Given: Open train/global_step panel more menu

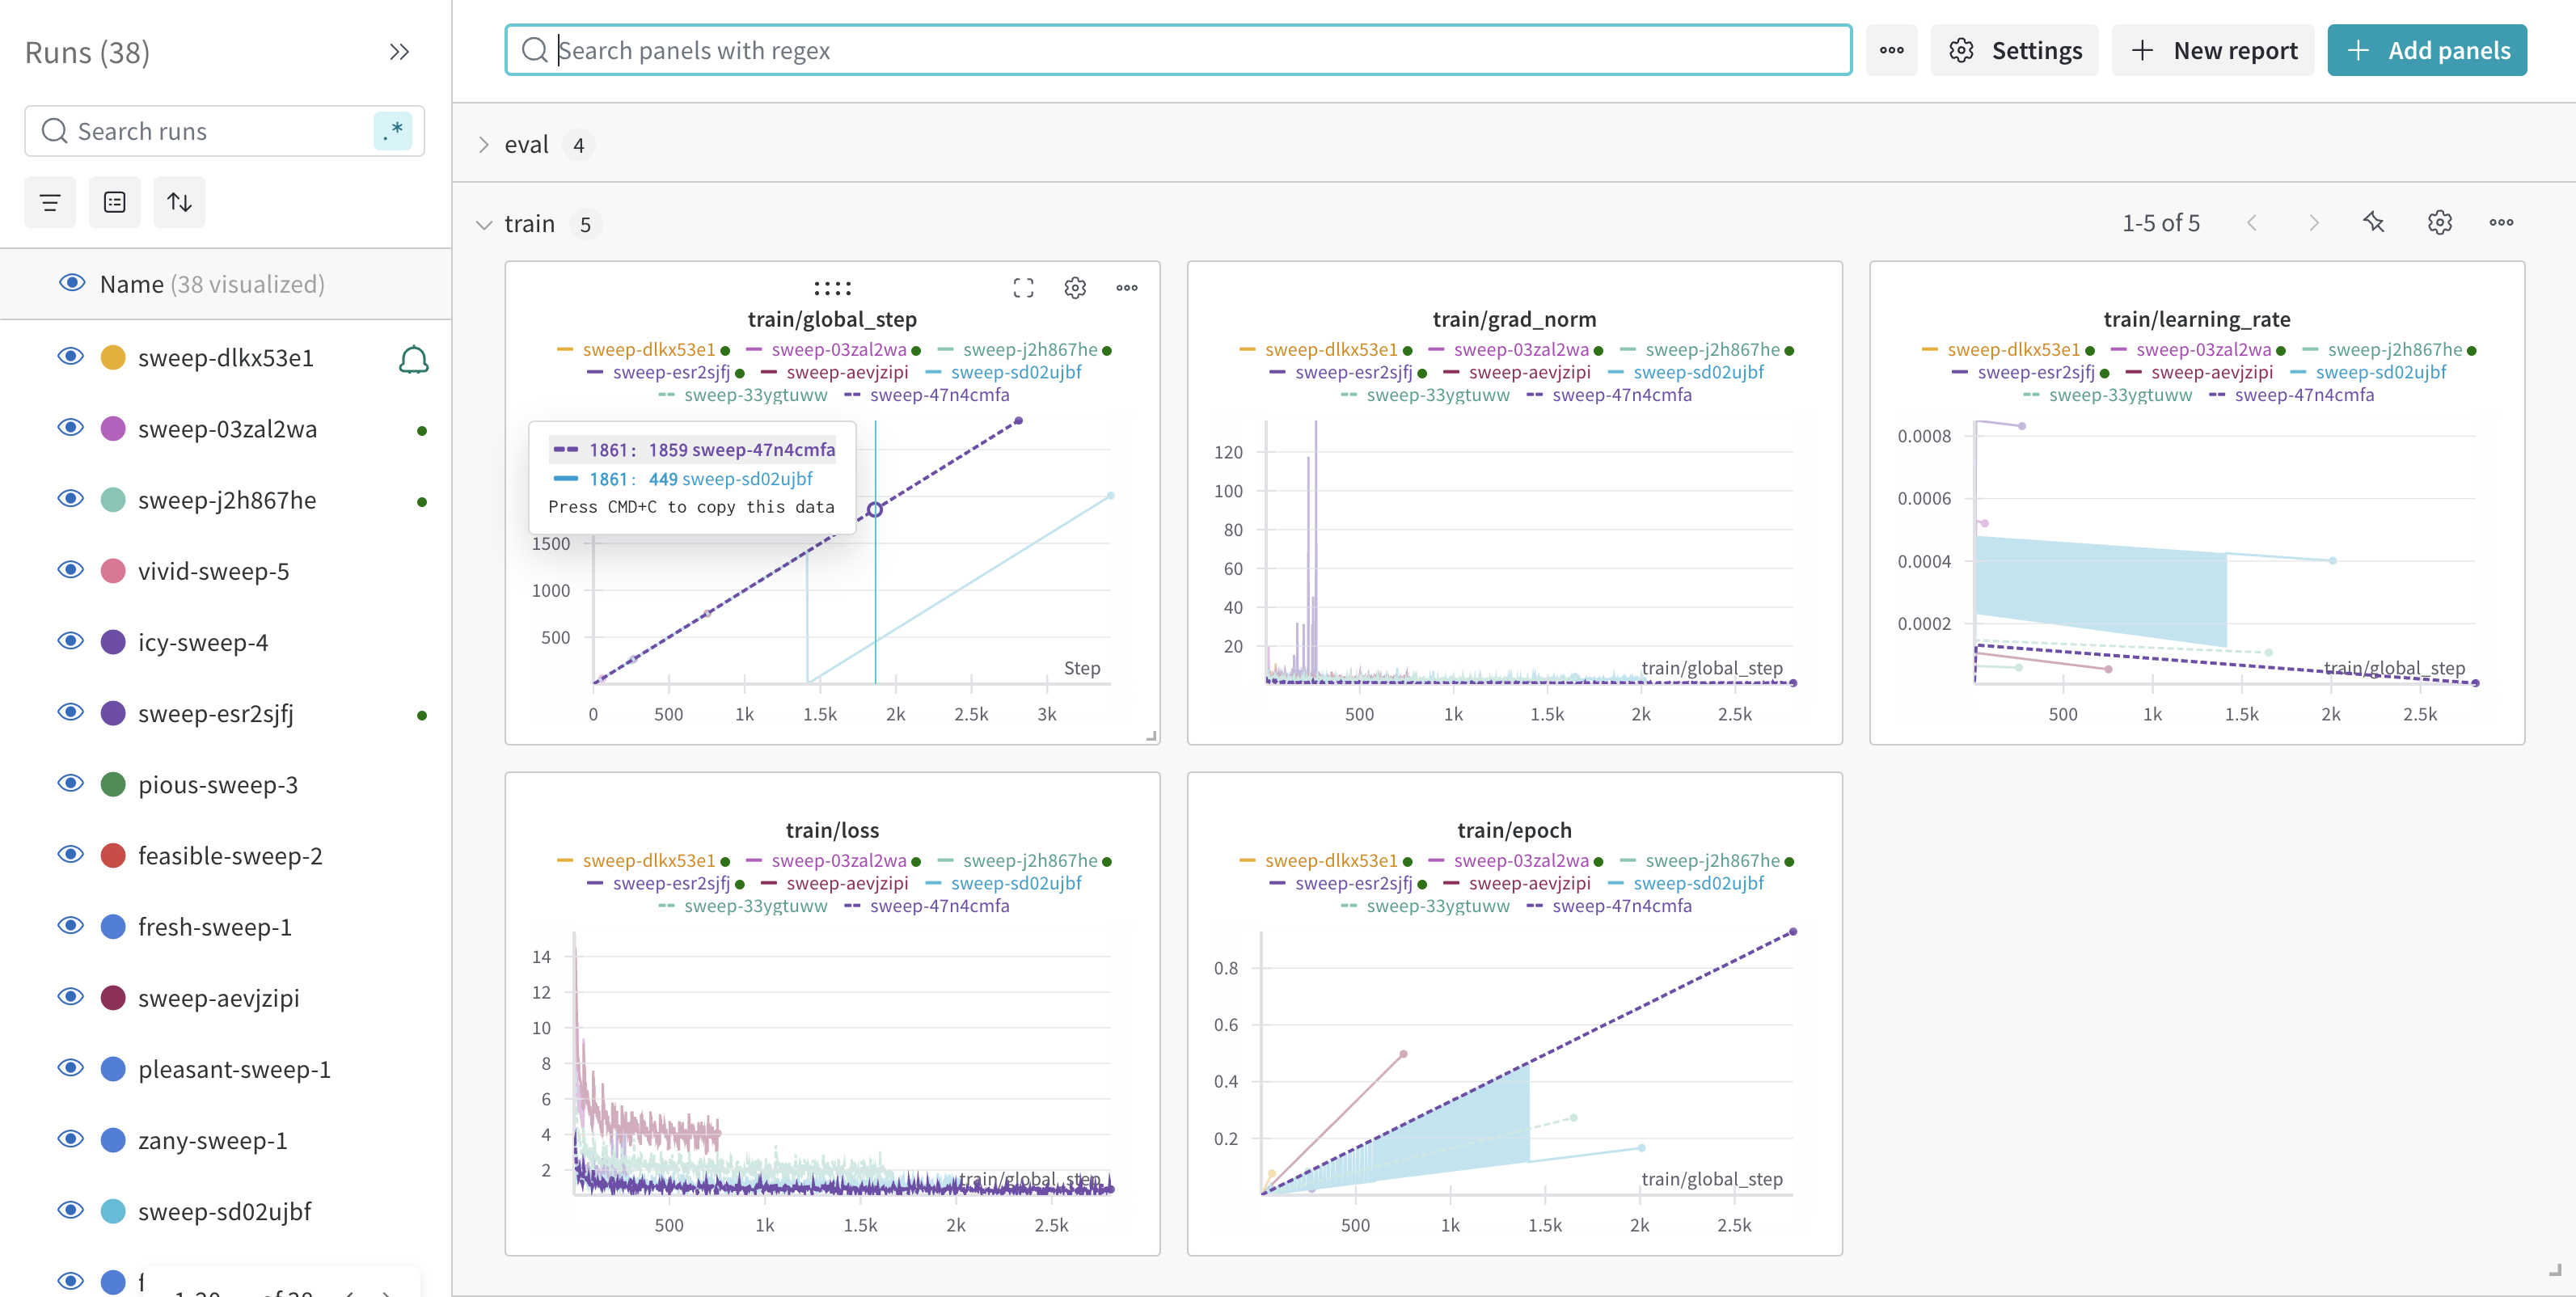Looking at the screenshot, I should [1127, 288].
